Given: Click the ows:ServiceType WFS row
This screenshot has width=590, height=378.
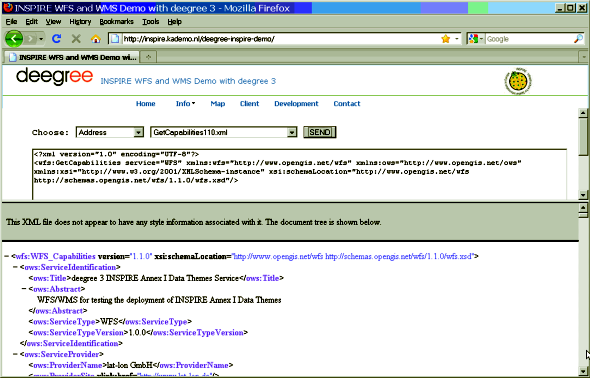Looking at the screenshot, I should [110, 322].
